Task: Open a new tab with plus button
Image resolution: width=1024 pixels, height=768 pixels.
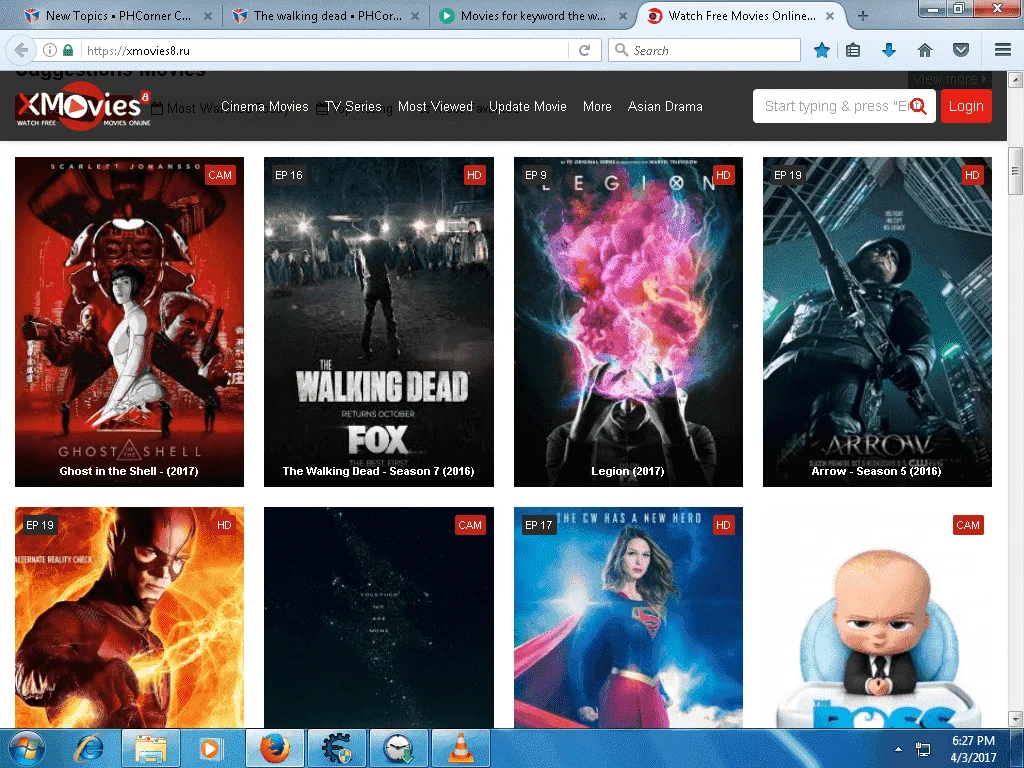Action: click(x=863, y=16)
